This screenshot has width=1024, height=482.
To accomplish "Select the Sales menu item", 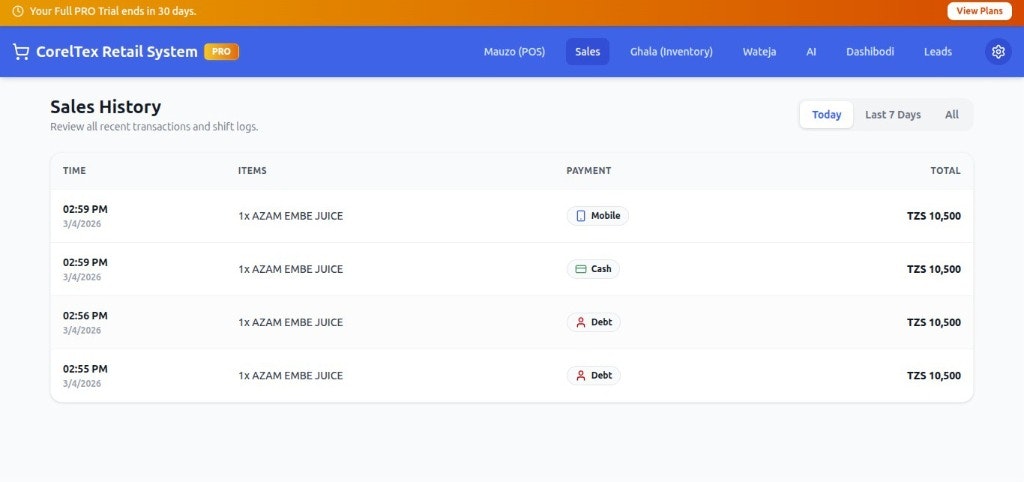I will click(x=588, y=52).
